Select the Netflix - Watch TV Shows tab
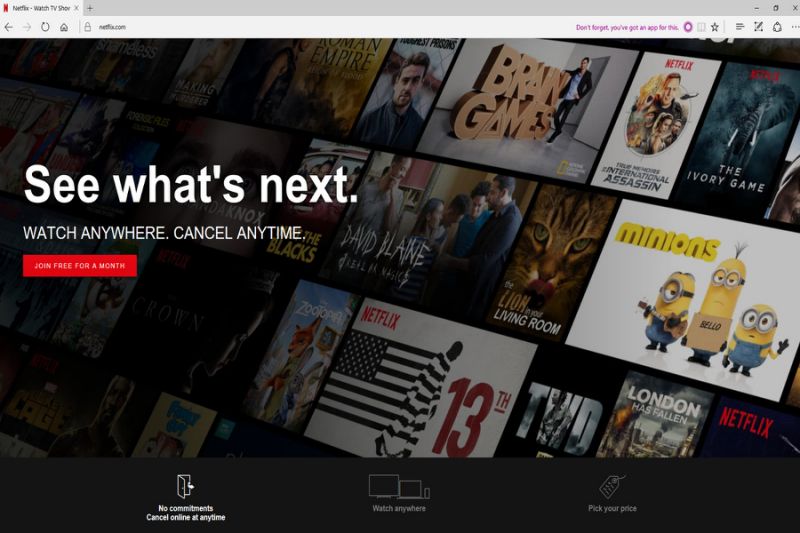This screenshot has height=533, width=800. (41, 8)
